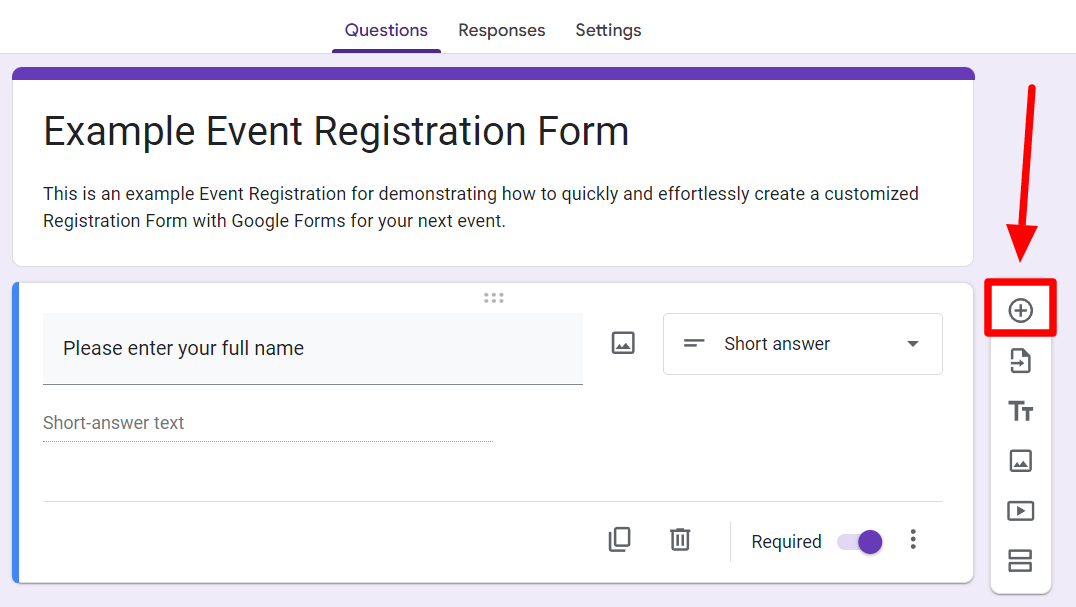1076x607 pixels.
Task: Click the full name question field
Action: pos(312,348)
